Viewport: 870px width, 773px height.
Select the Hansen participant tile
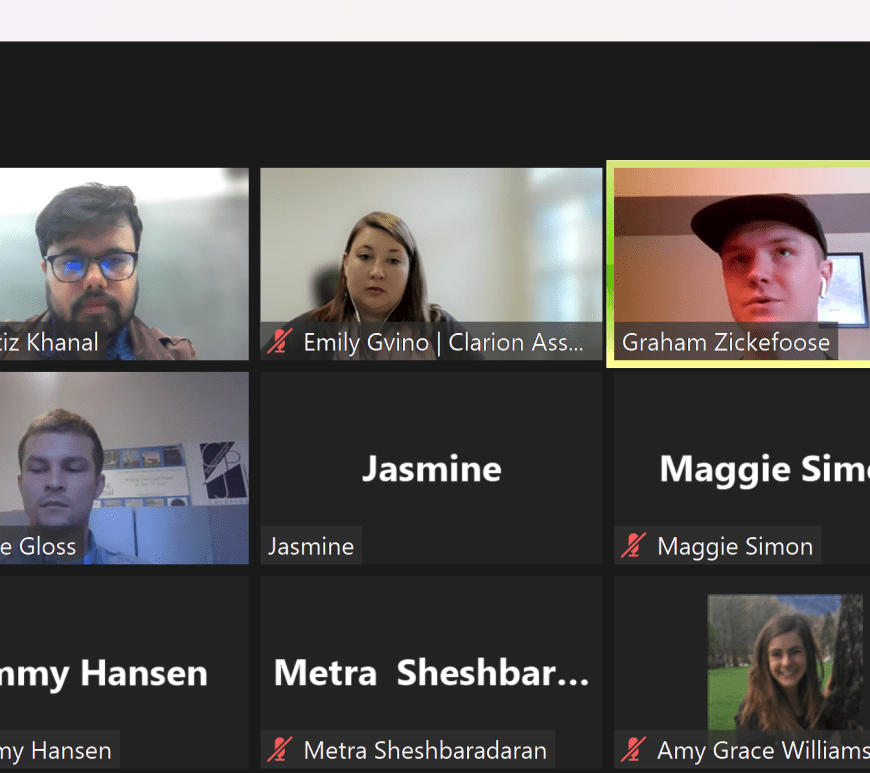tap(124, 674)
